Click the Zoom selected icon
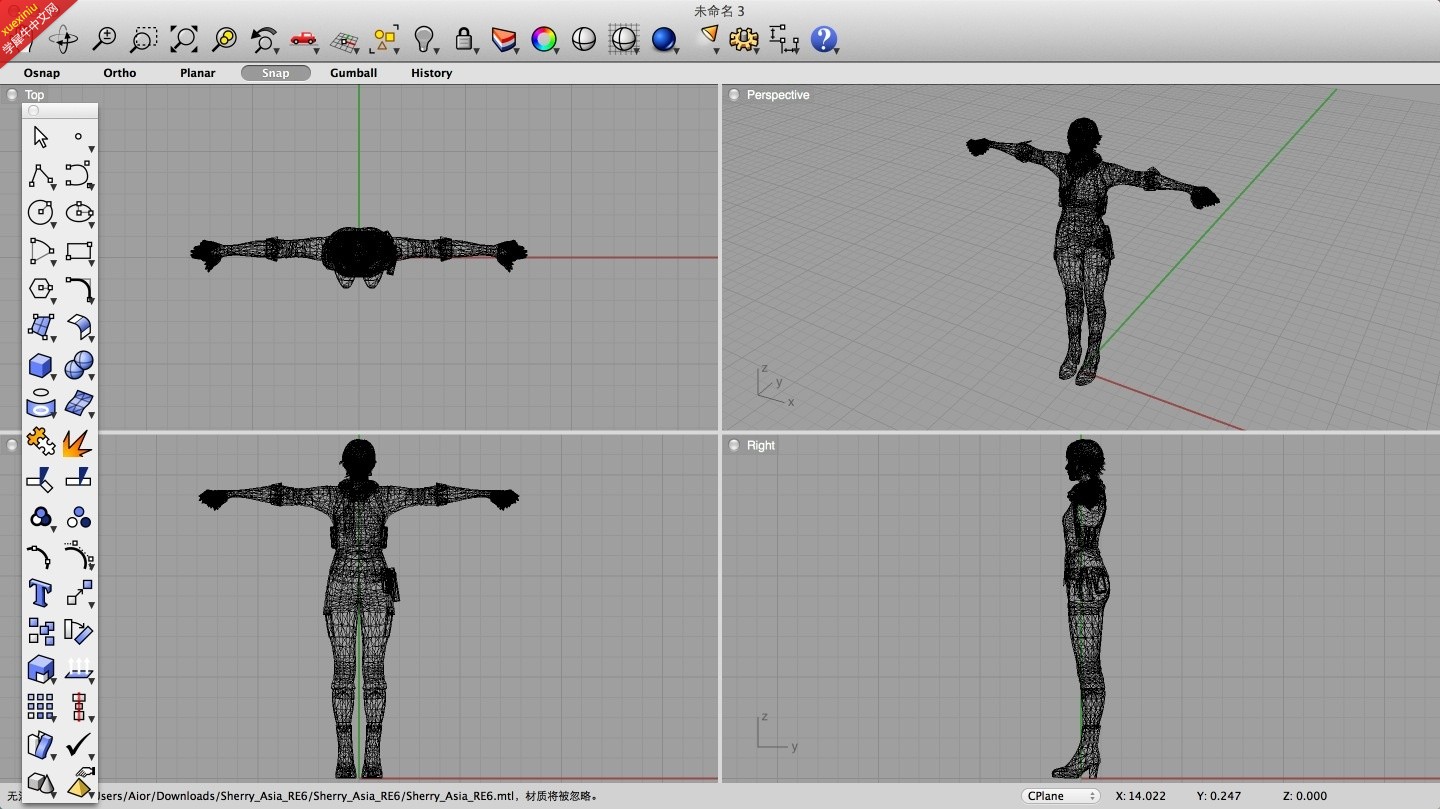The width and height of the screenshot is (1440, 809). (224, 39)
